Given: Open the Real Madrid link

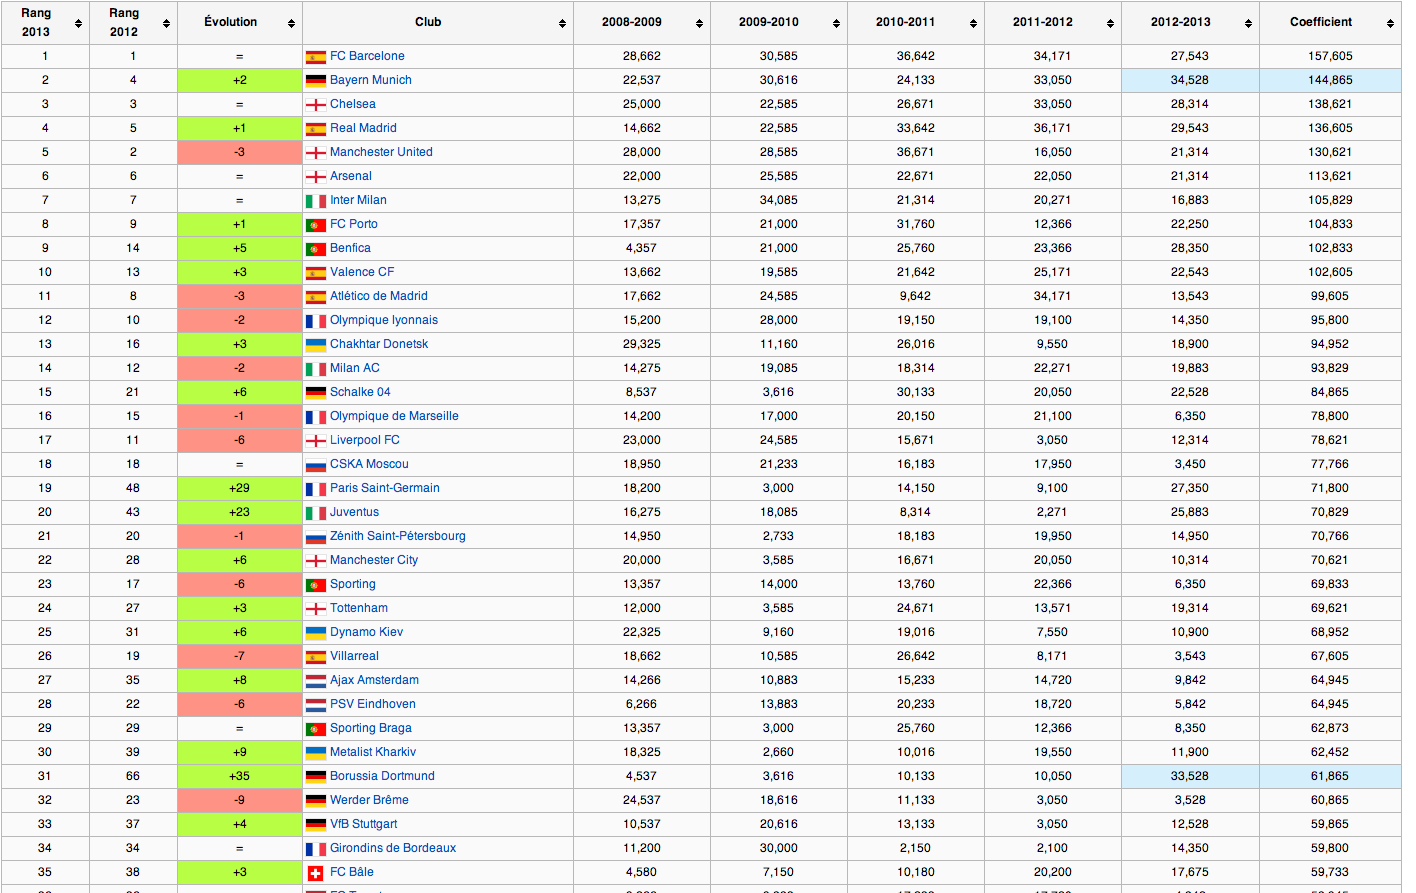Looking at the screenshot, I should click(363, 128).
